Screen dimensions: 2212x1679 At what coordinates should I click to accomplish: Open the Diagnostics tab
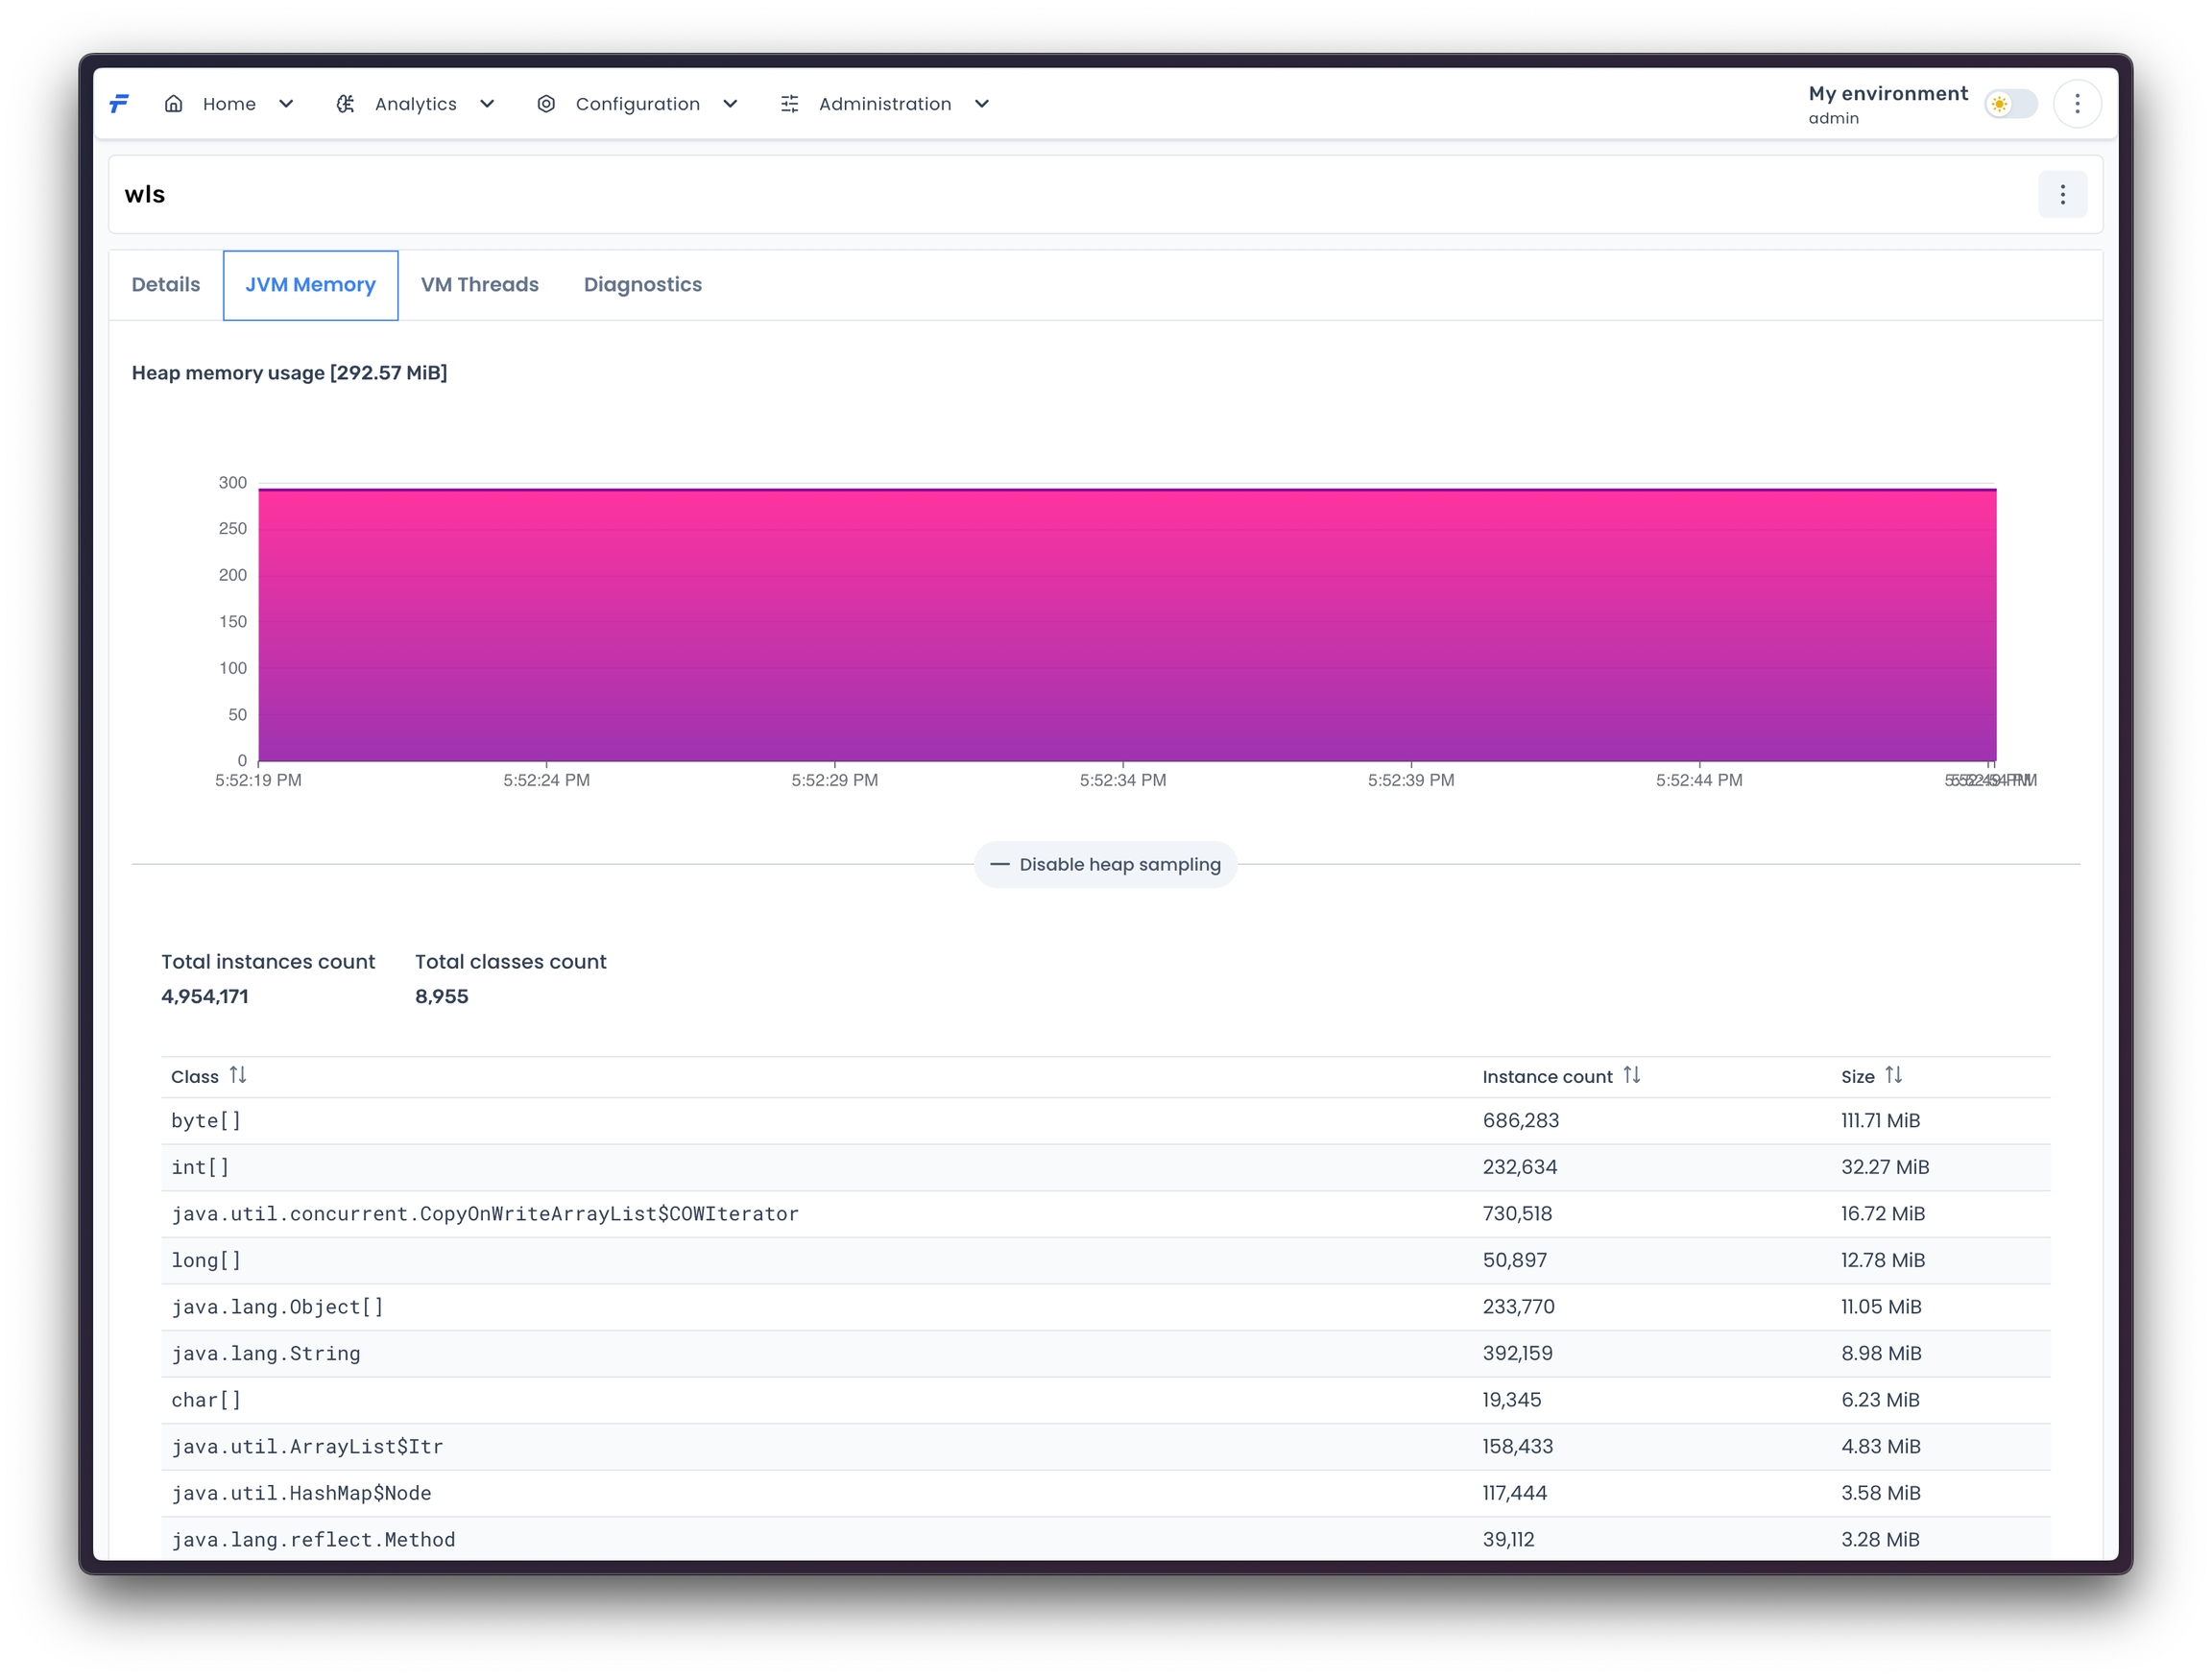pyautogui.click(x=643, y=285)
